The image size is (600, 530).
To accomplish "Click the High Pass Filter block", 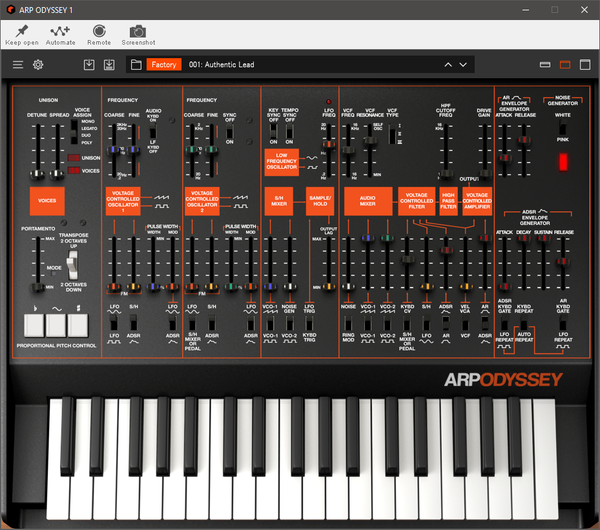I will [448, 201].
